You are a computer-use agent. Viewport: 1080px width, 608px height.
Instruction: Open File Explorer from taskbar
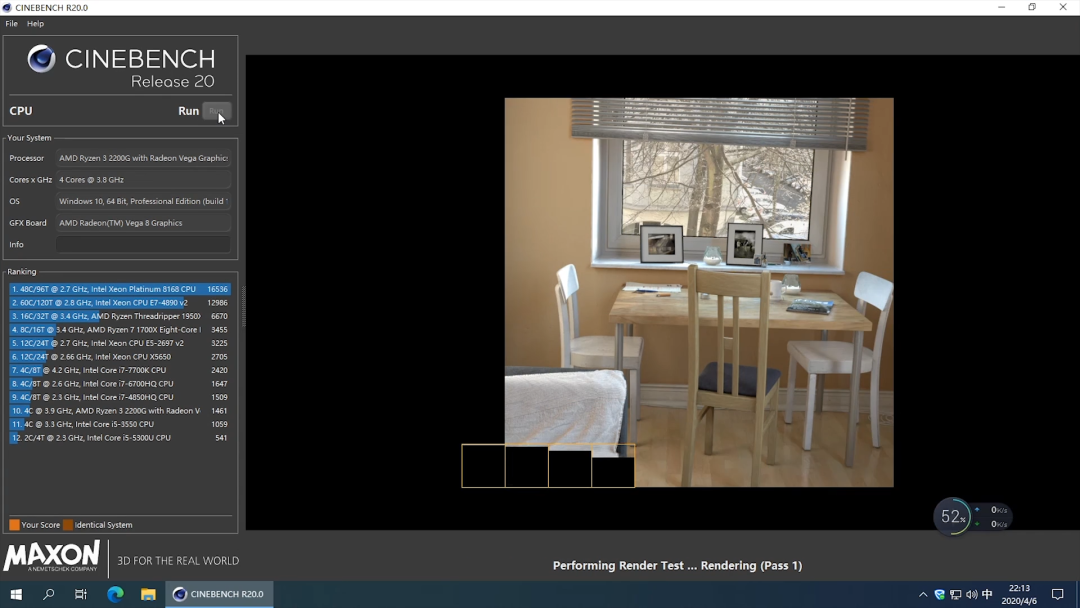pos(148,594)
